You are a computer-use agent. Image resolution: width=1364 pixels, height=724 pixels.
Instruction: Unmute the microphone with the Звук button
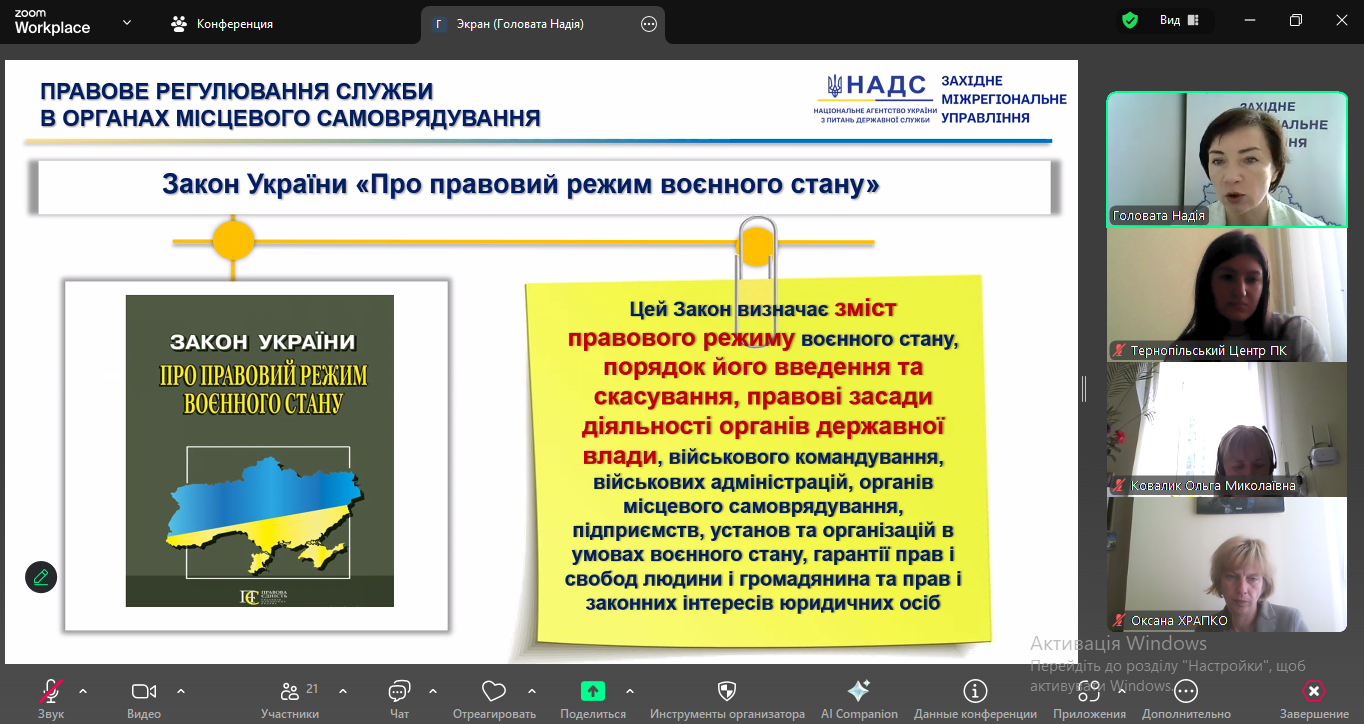[51, 698]
